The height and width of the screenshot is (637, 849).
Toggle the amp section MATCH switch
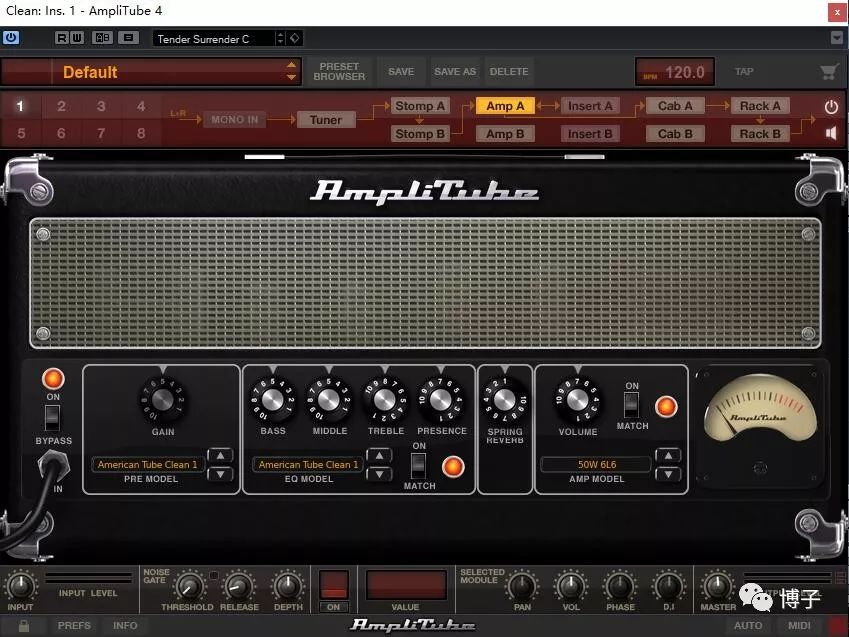click(631, 405)
